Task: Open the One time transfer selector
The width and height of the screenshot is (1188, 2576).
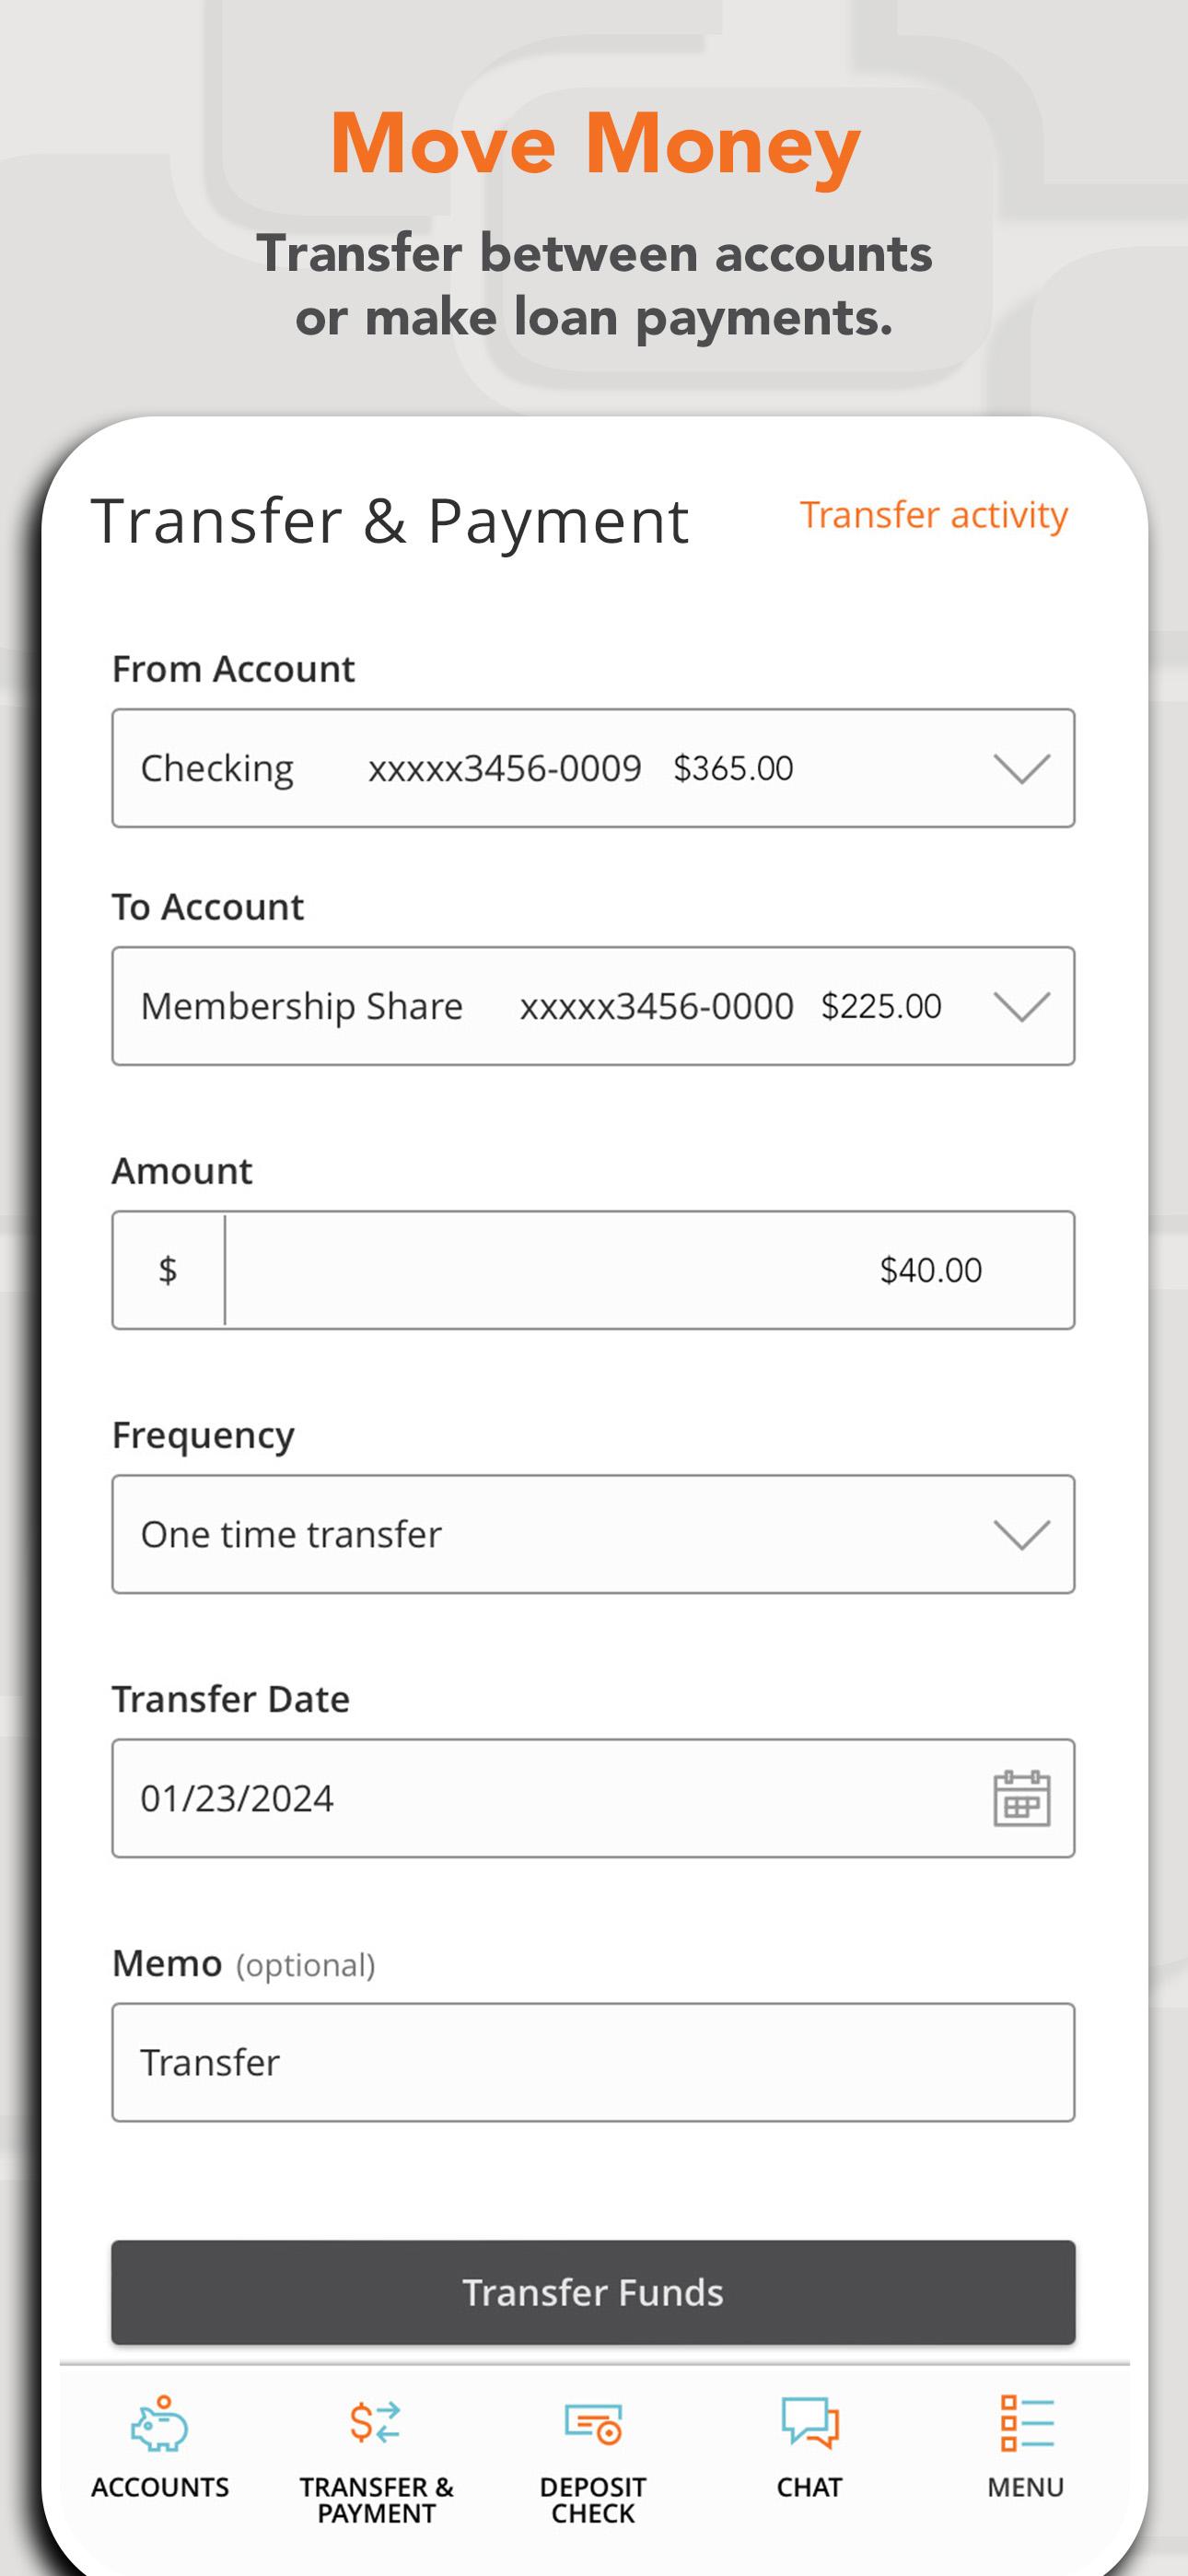Action: coord(593,1534)
